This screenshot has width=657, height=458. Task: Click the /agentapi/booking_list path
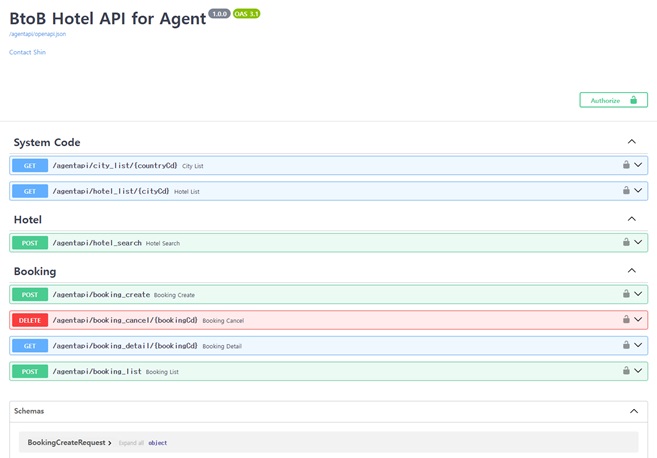97,371
